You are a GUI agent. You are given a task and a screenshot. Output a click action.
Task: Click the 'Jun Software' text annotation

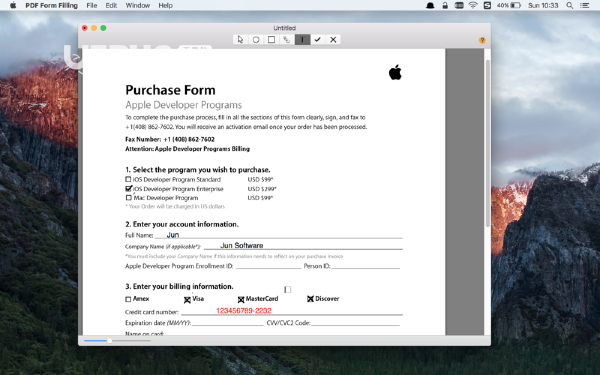pyautogui.click(x=242, y=245)
